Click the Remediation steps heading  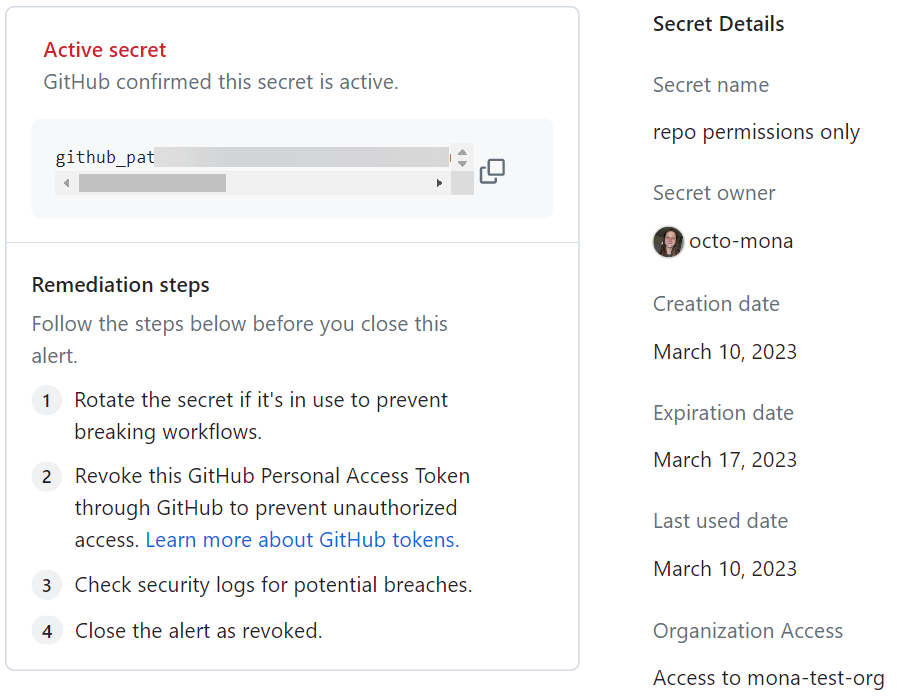click(x=120, y=285)
